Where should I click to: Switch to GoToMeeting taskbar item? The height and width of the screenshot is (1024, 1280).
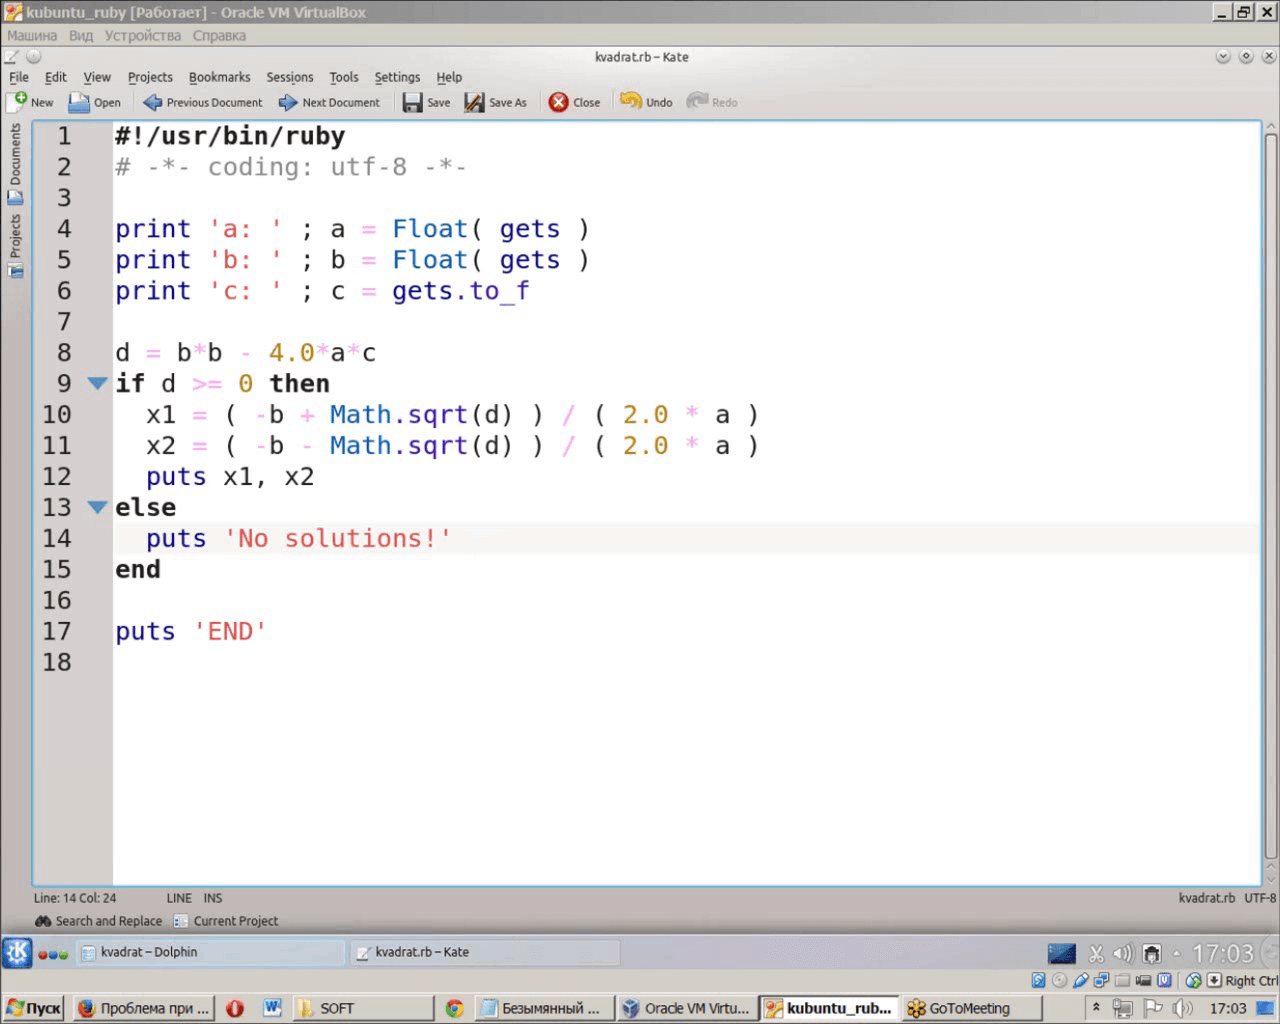[x=971, y=1008]
